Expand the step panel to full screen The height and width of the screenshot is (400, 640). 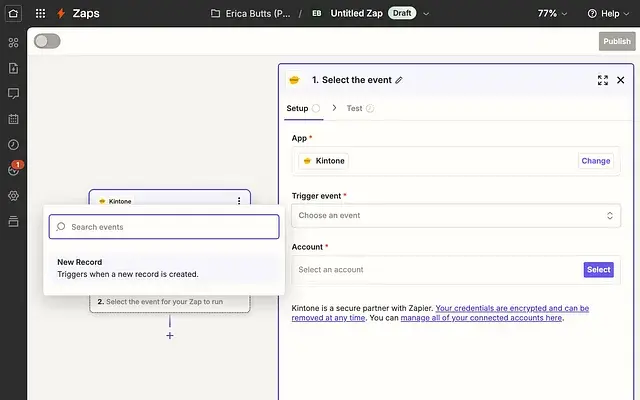(602, 80)
